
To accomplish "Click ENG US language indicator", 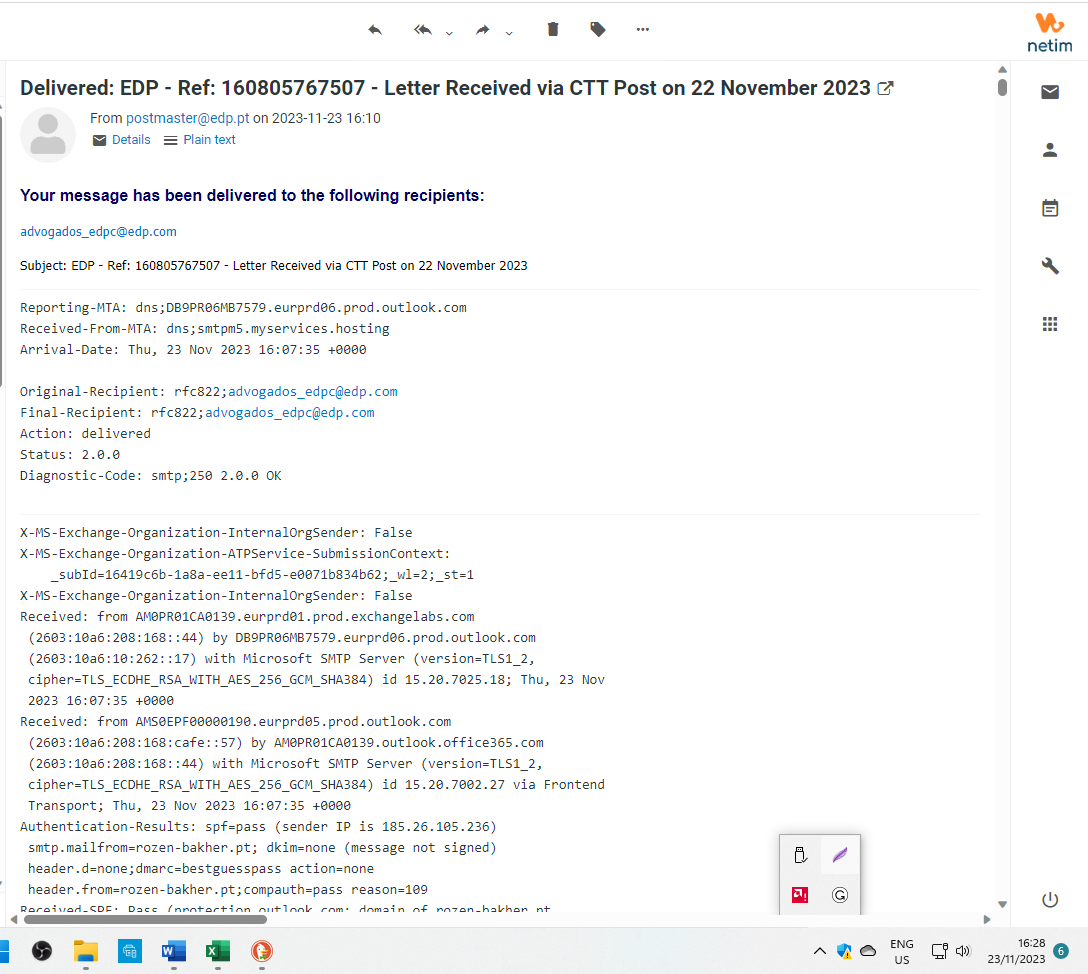I will pos(902,952).
